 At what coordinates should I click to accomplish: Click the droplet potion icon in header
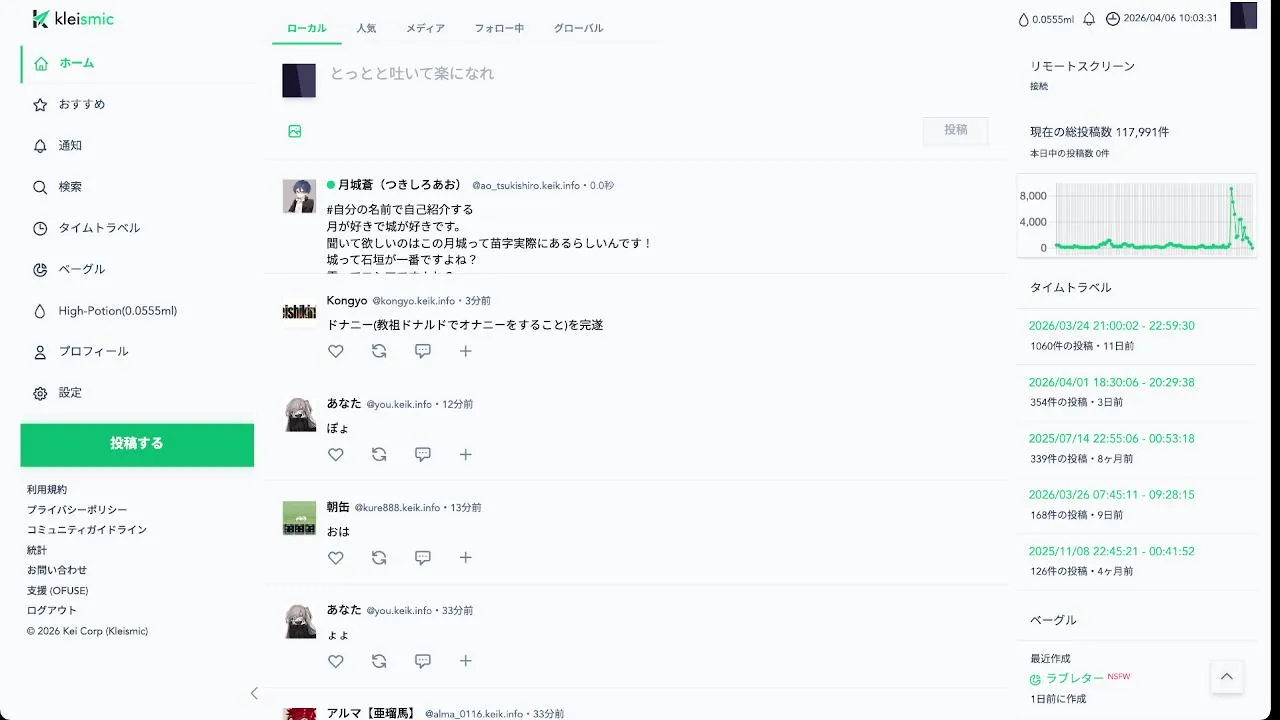(1023, 19)
